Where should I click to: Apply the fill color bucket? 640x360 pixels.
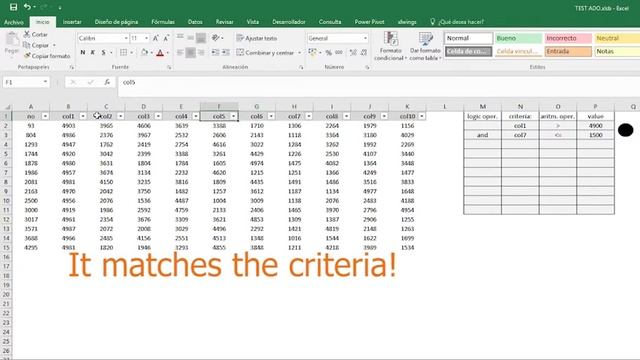click(144, 52)
